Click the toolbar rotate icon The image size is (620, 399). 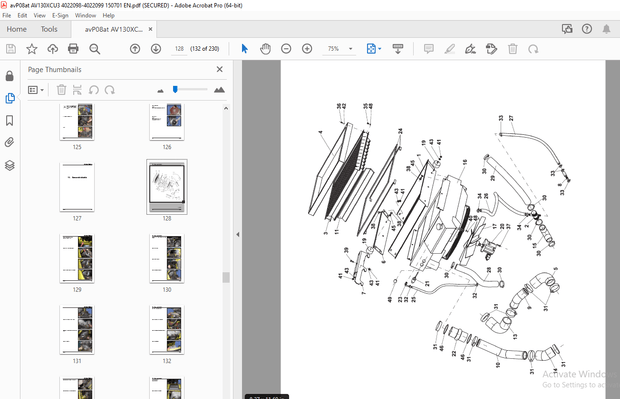click(x=533, y=49)
